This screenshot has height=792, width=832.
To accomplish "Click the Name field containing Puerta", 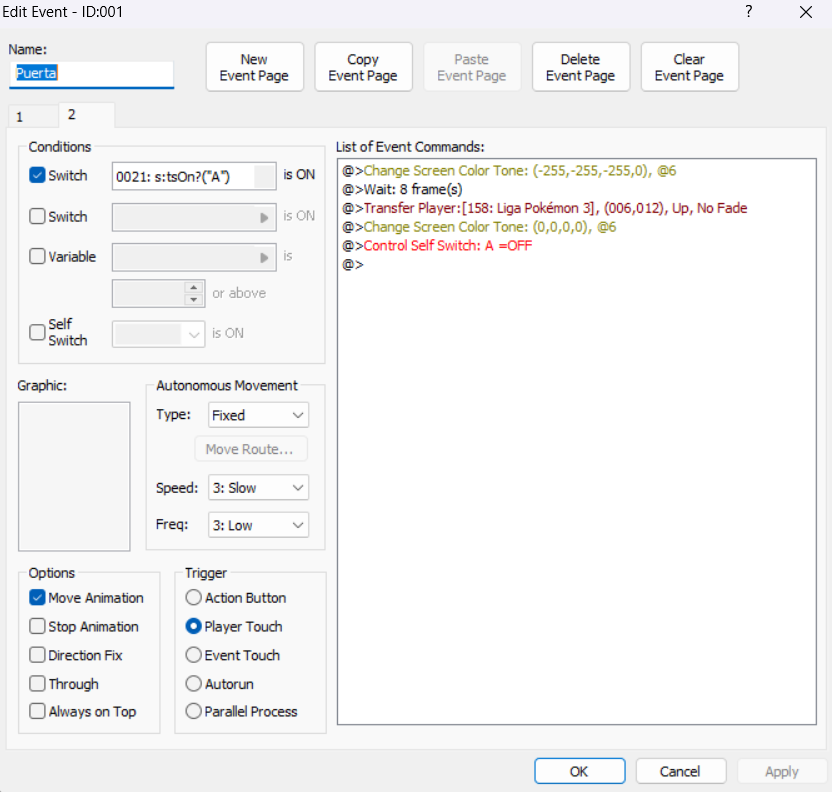I will point(92,73).
